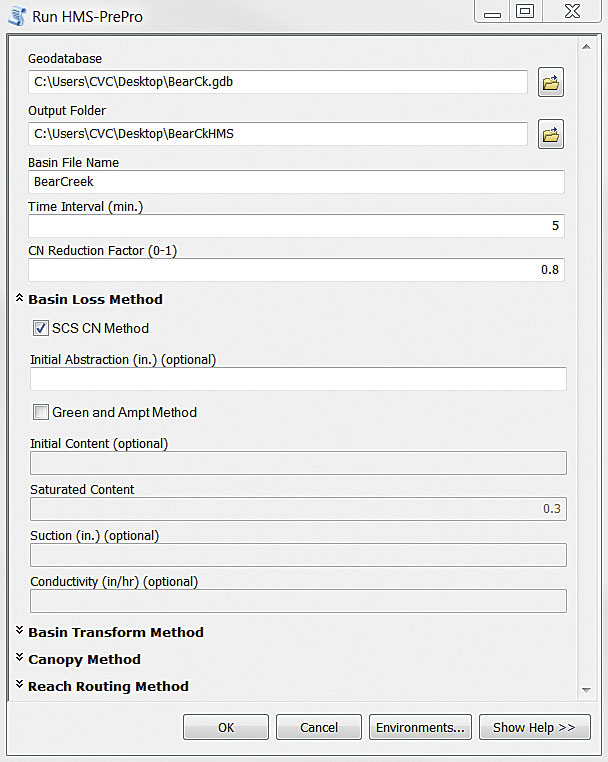Click the Output Folder path field
This screenshot has width=608, height=762.
277,133
